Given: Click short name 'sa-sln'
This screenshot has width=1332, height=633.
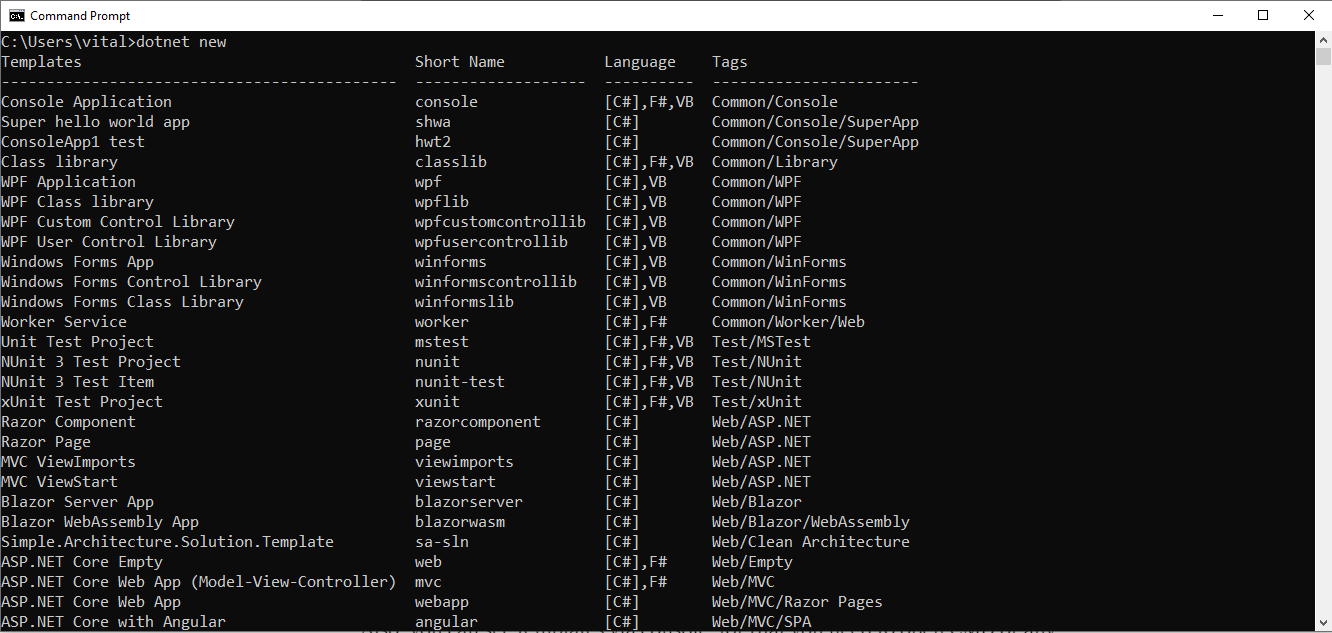Looking at the screenshot, I should (442, 542).
